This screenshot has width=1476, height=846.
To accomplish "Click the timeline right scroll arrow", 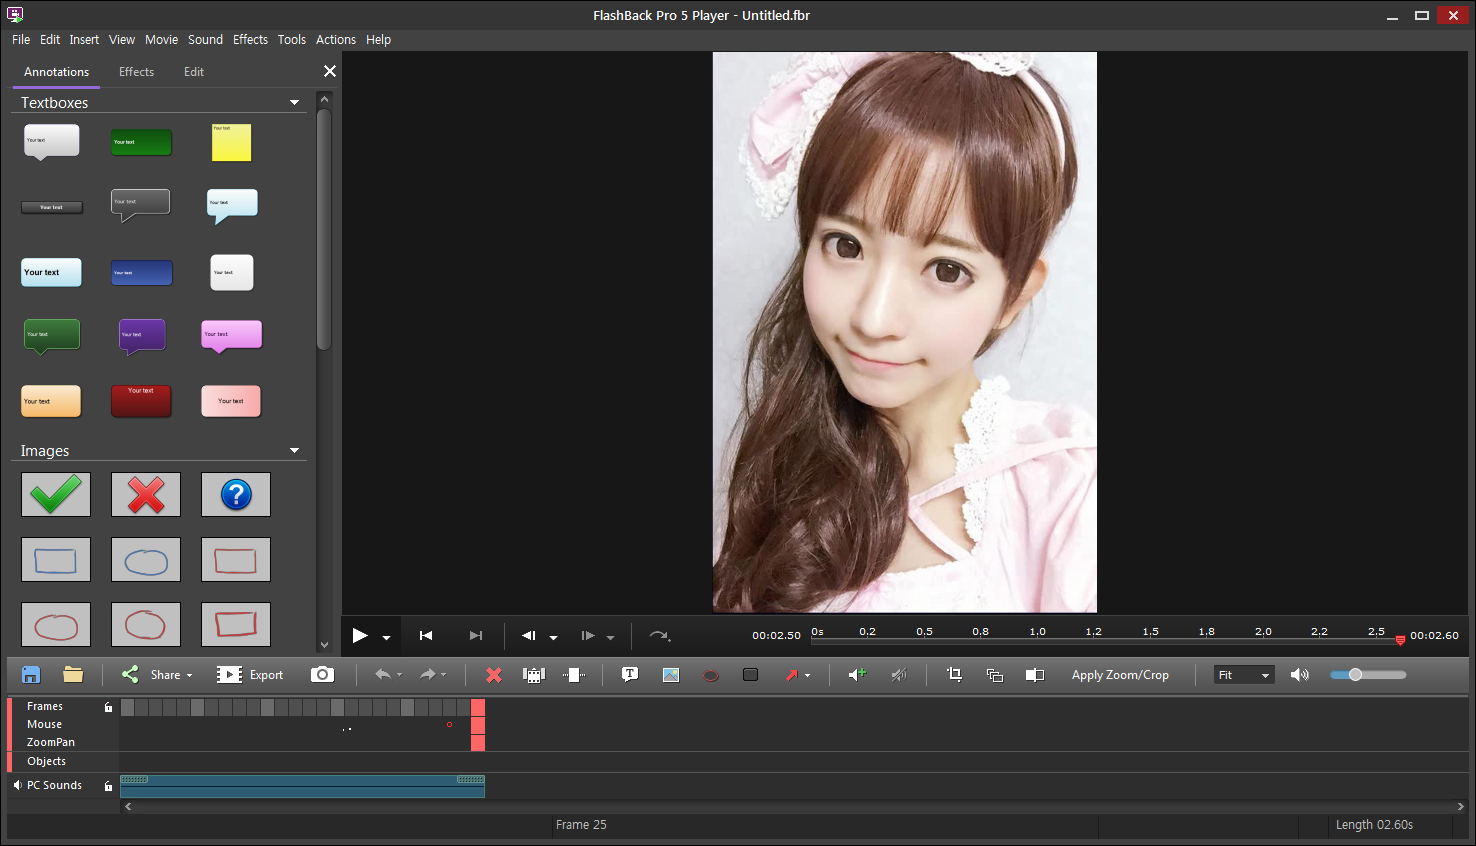I will [1460, 806].
